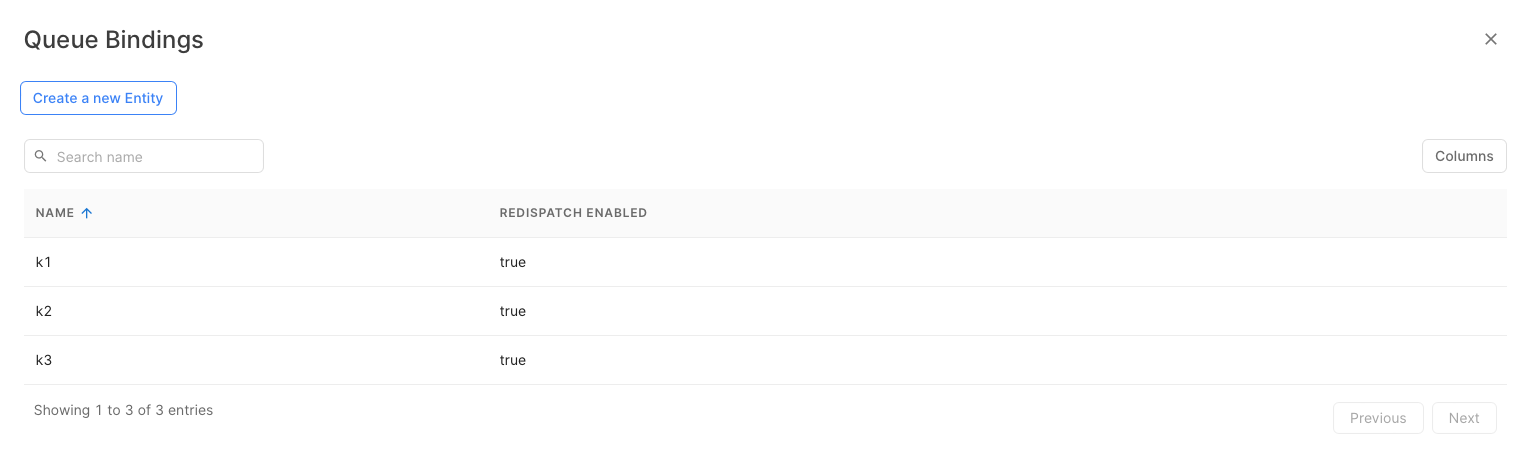Close the Queue Bindings dialog
Image resolution: width=1535 pixels, height=453 pixels.
(x=1490, y=40)
